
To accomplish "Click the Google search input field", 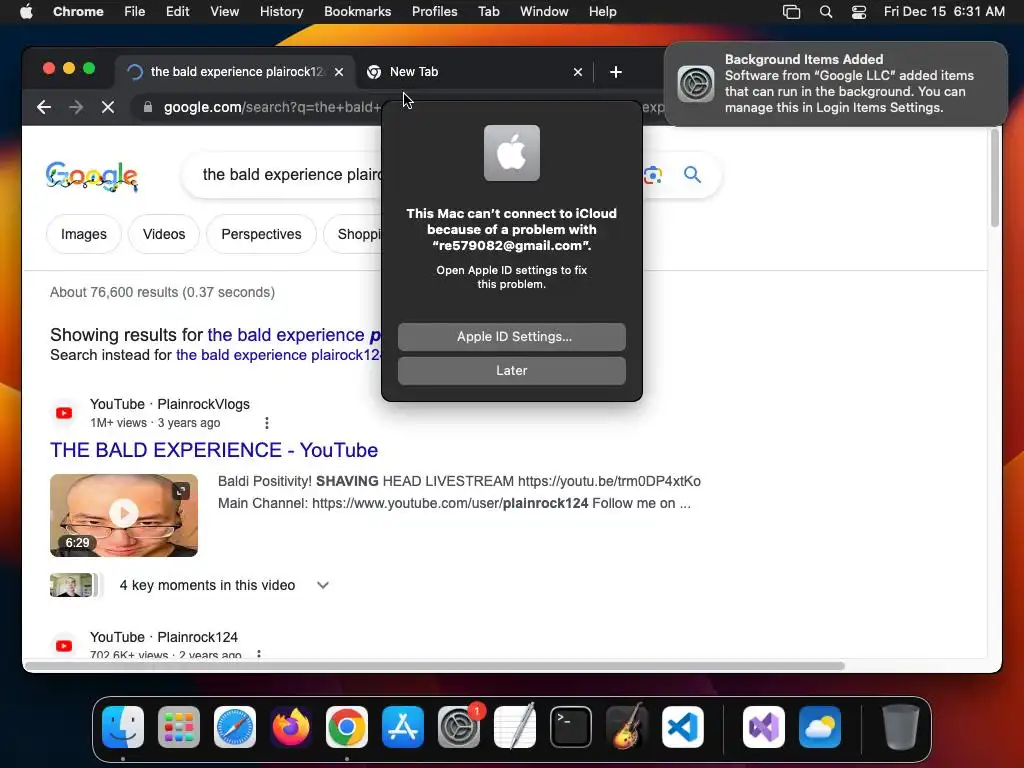I will pos(291,174).
